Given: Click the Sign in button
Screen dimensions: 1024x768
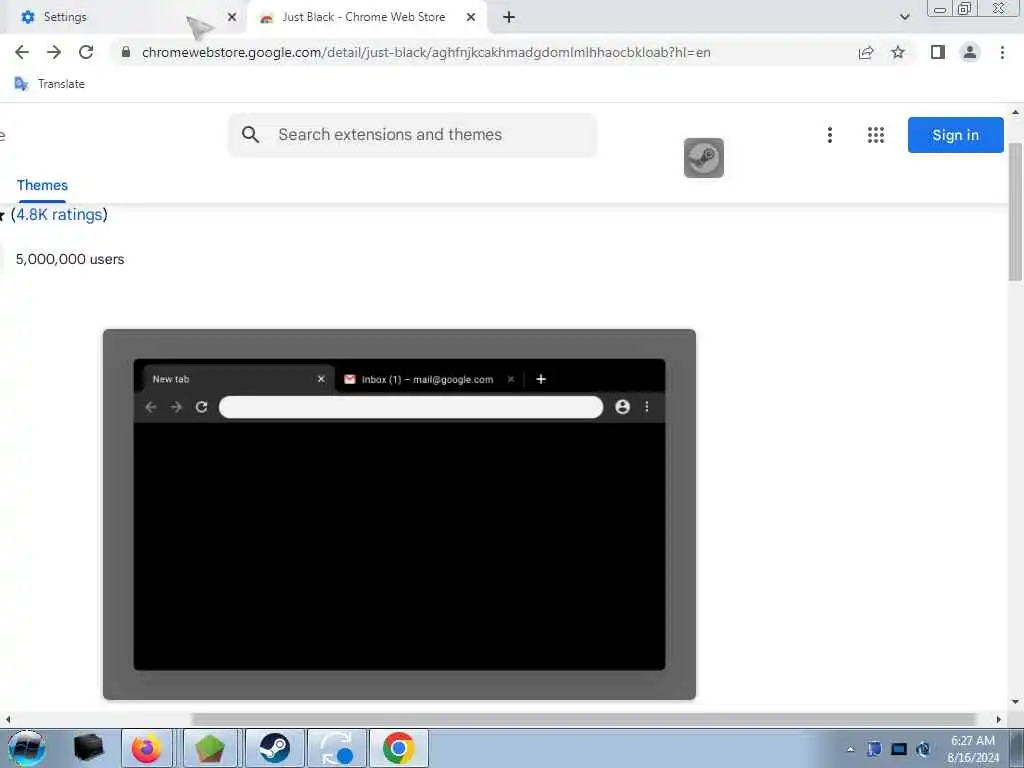Looking at the screenshot, I should coord(955,135).
